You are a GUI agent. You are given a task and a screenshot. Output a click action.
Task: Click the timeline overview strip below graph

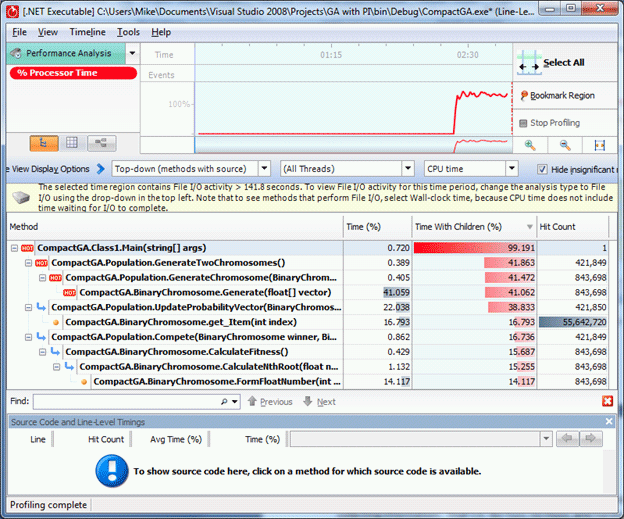click(x=353, y=145)
